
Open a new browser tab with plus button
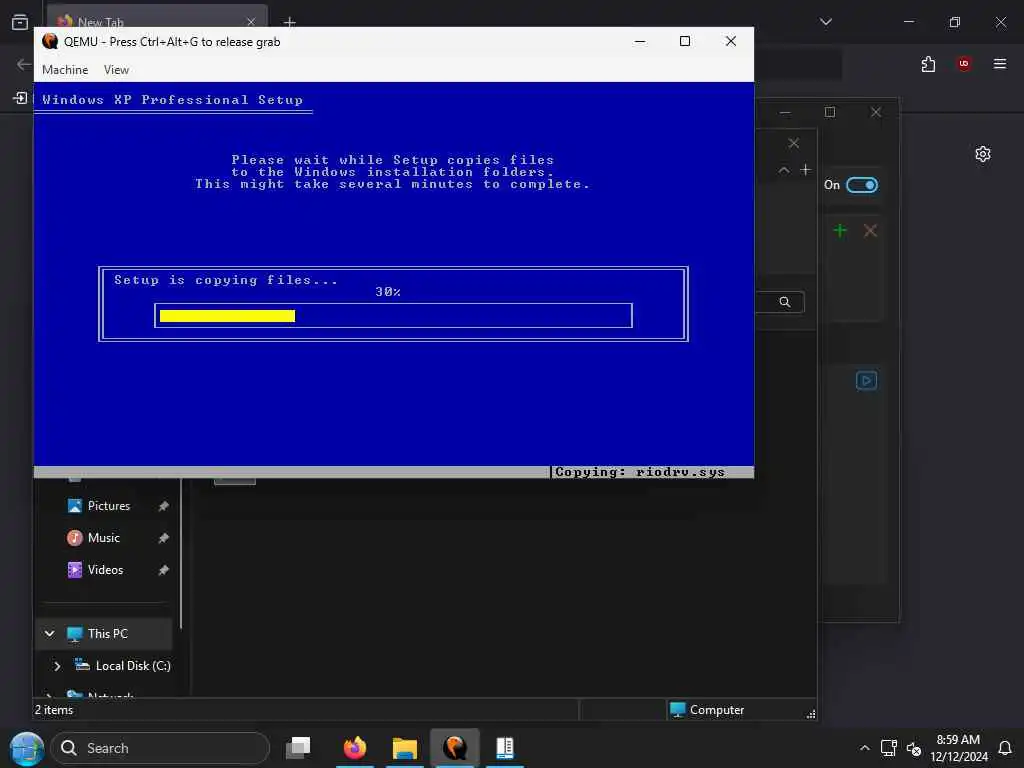coord(289,22)
